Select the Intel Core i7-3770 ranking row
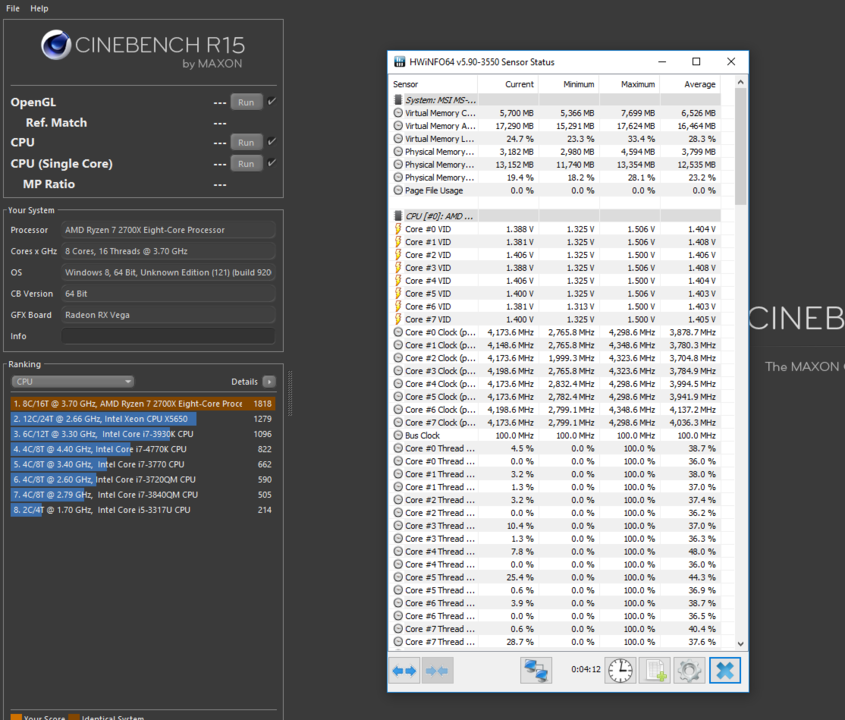 (143, 464)
